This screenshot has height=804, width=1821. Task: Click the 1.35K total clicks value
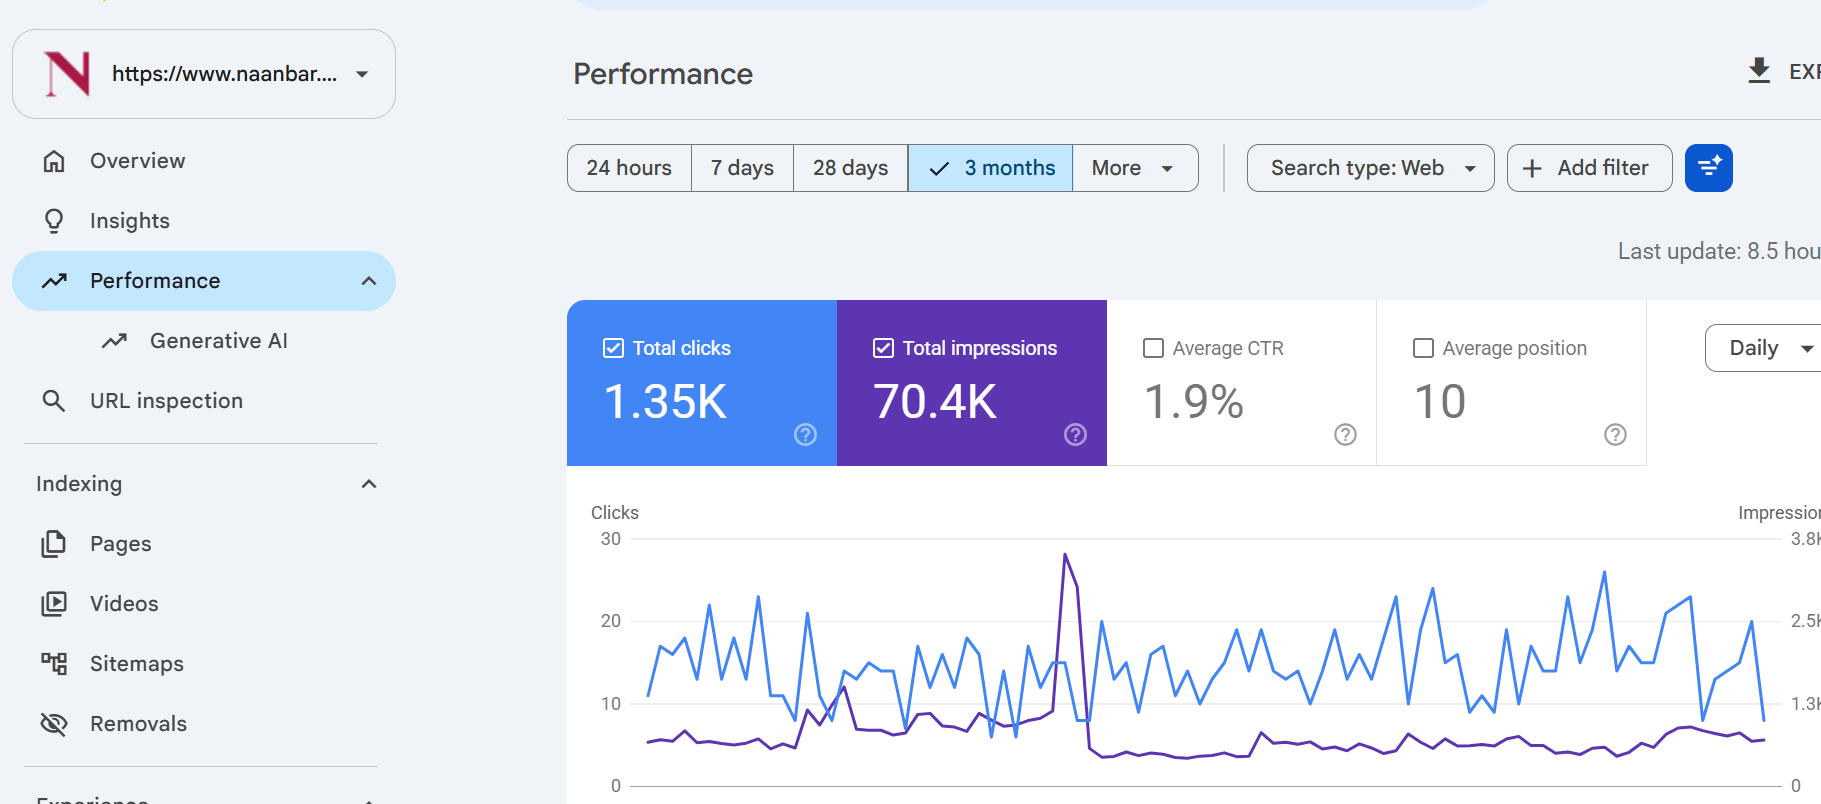click(x=665, y=402)
